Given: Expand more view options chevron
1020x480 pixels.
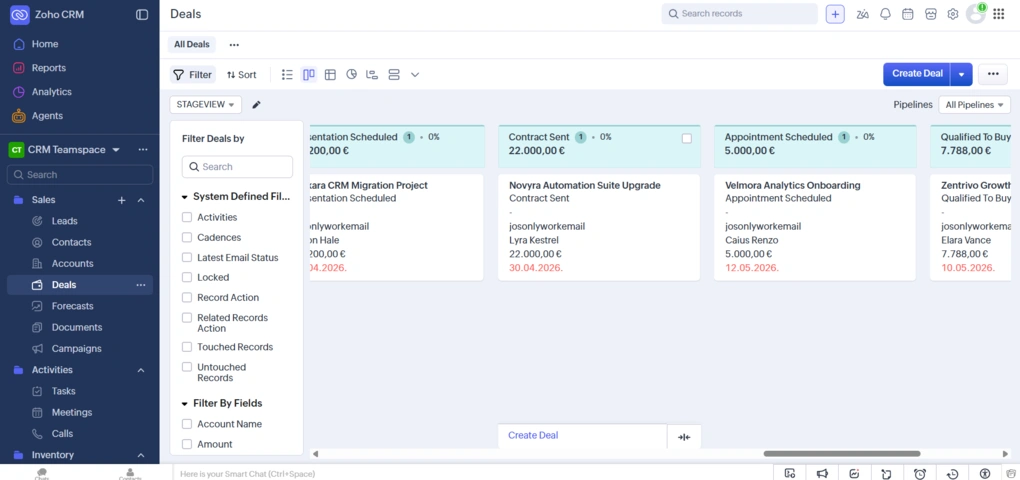Looking at the screenshot, I should (x=415, y=75).
